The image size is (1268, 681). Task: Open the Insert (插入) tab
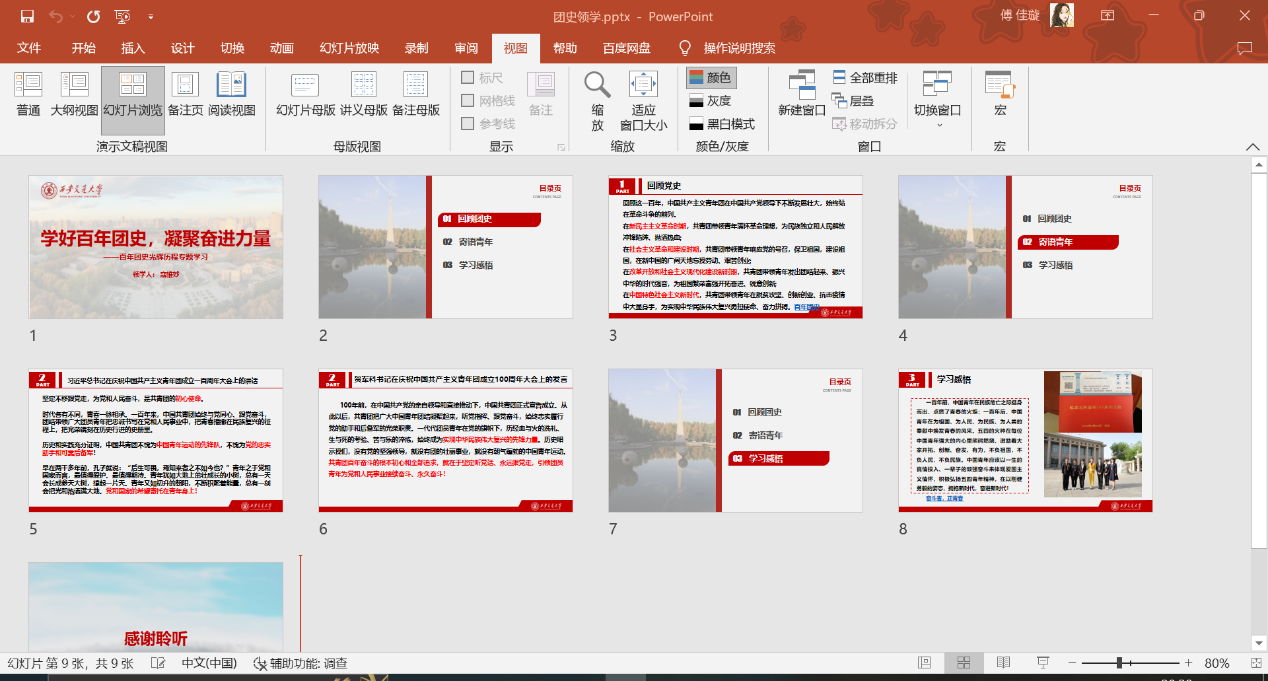tap(133, 48)
